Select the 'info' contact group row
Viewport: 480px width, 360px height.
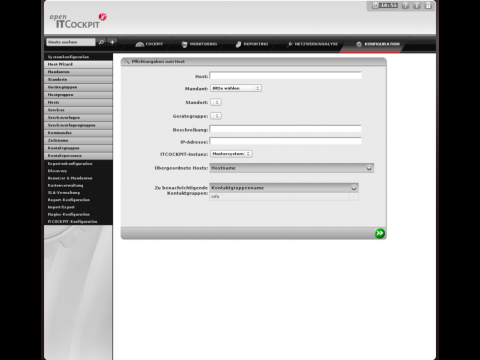pyautogui.click(x=284, y=197)
